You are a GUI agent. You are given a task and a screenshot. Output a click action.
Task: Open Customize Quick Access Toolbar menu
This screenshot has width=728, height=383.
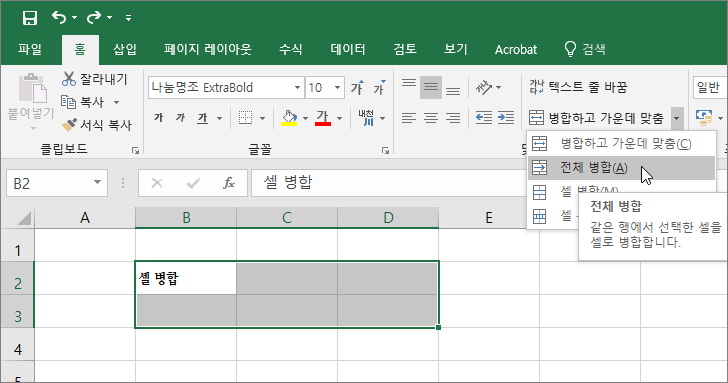(128, 18)
